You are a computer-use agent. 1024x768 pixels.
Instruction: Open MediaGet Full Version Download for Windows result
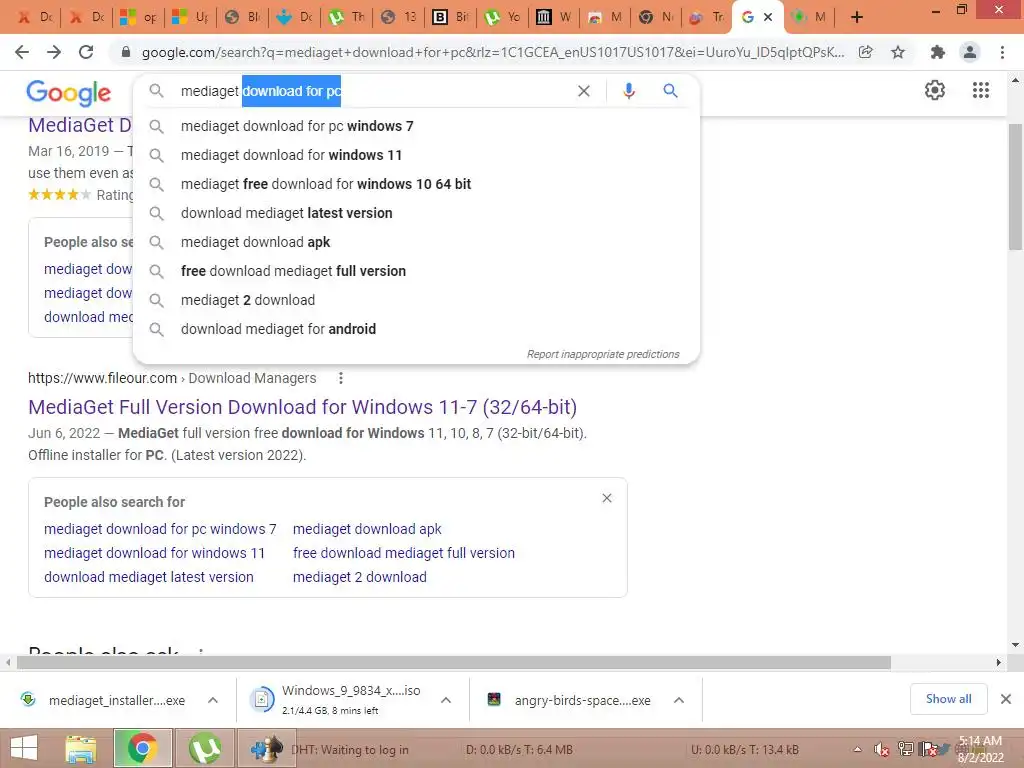(302, 407)
